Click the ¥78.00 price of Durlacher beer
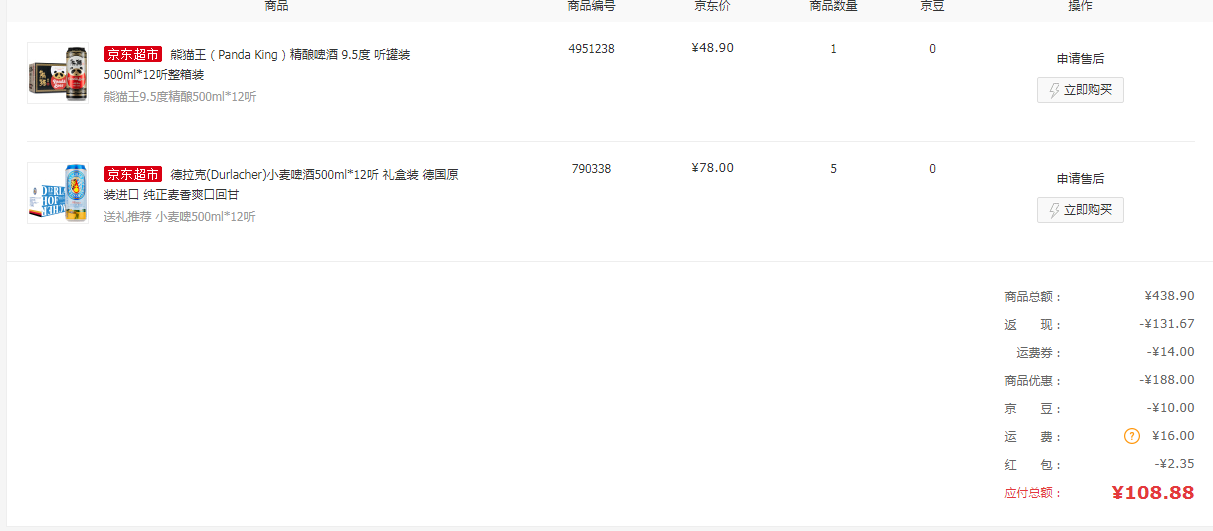 (712, 168)
